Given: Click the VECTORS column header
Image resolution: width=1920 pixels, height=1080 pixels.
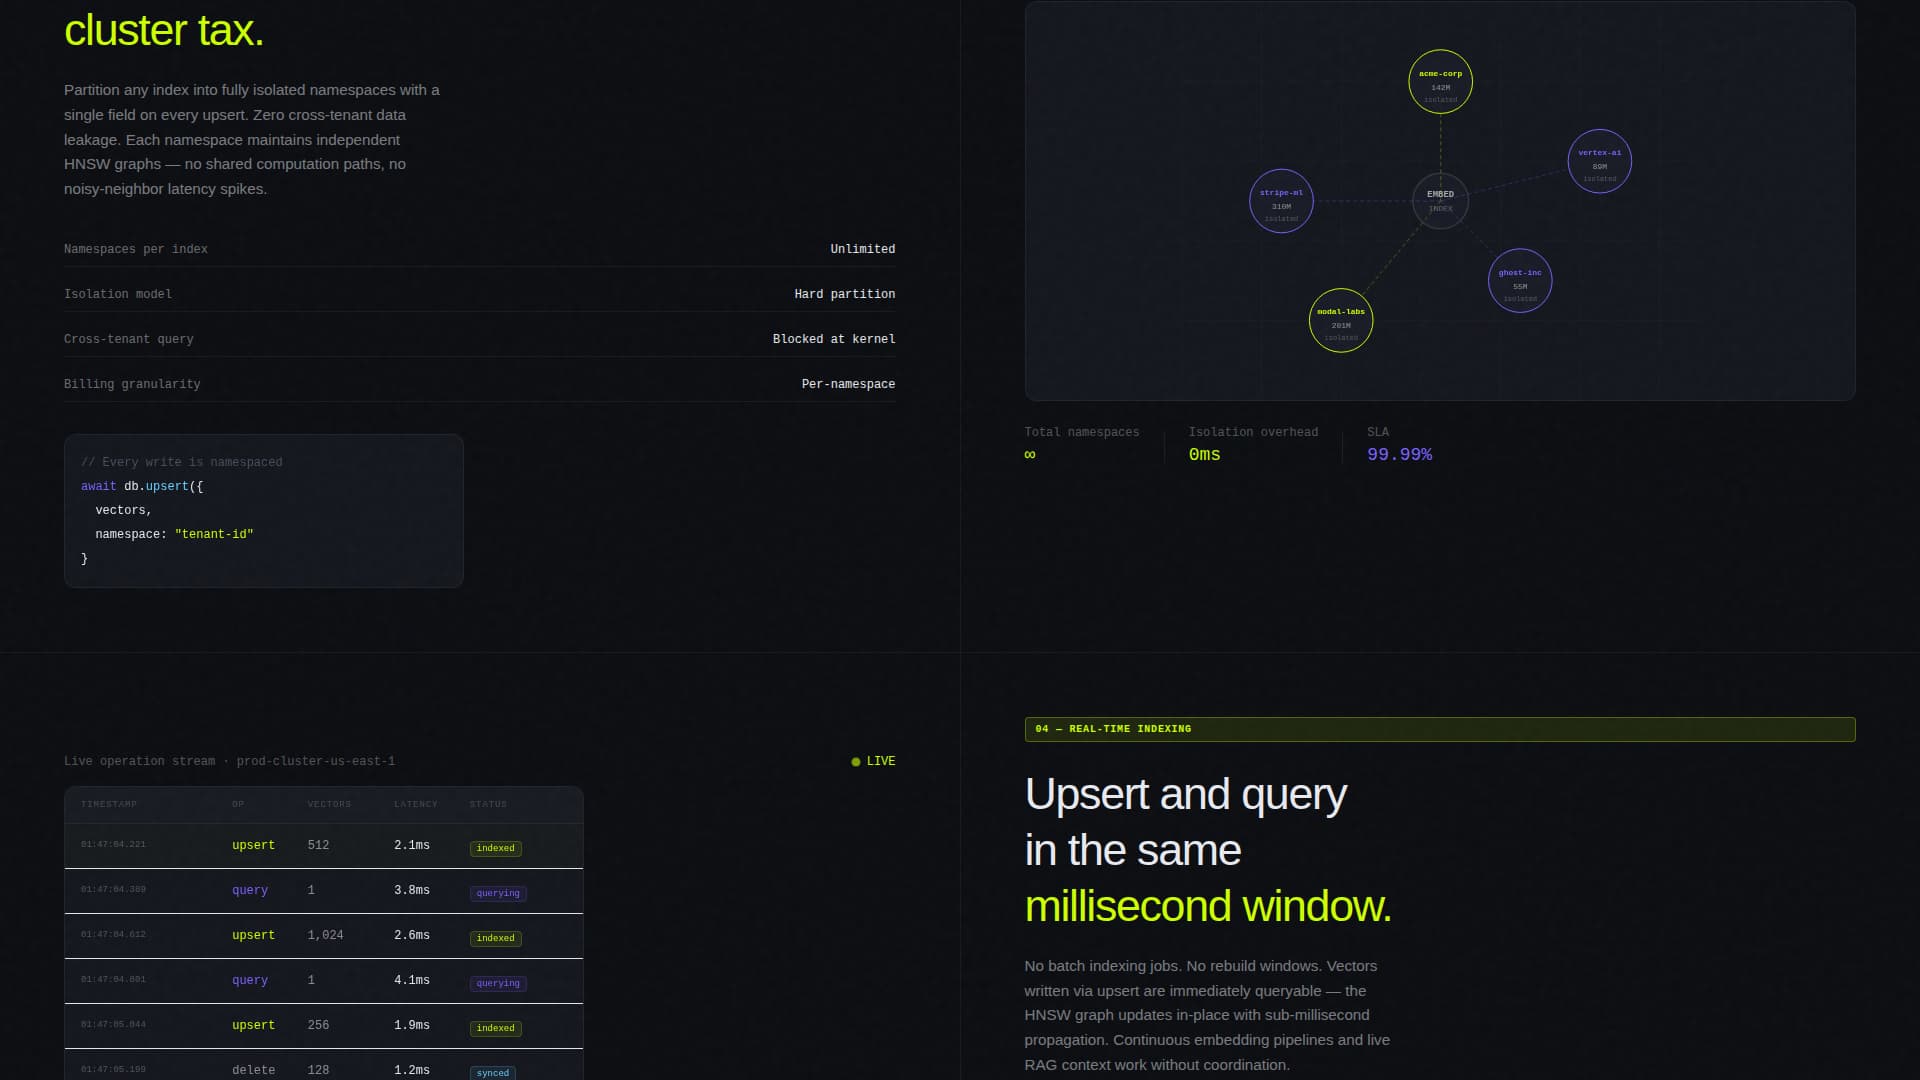Looking at the screenshot, I should point(329,804).
